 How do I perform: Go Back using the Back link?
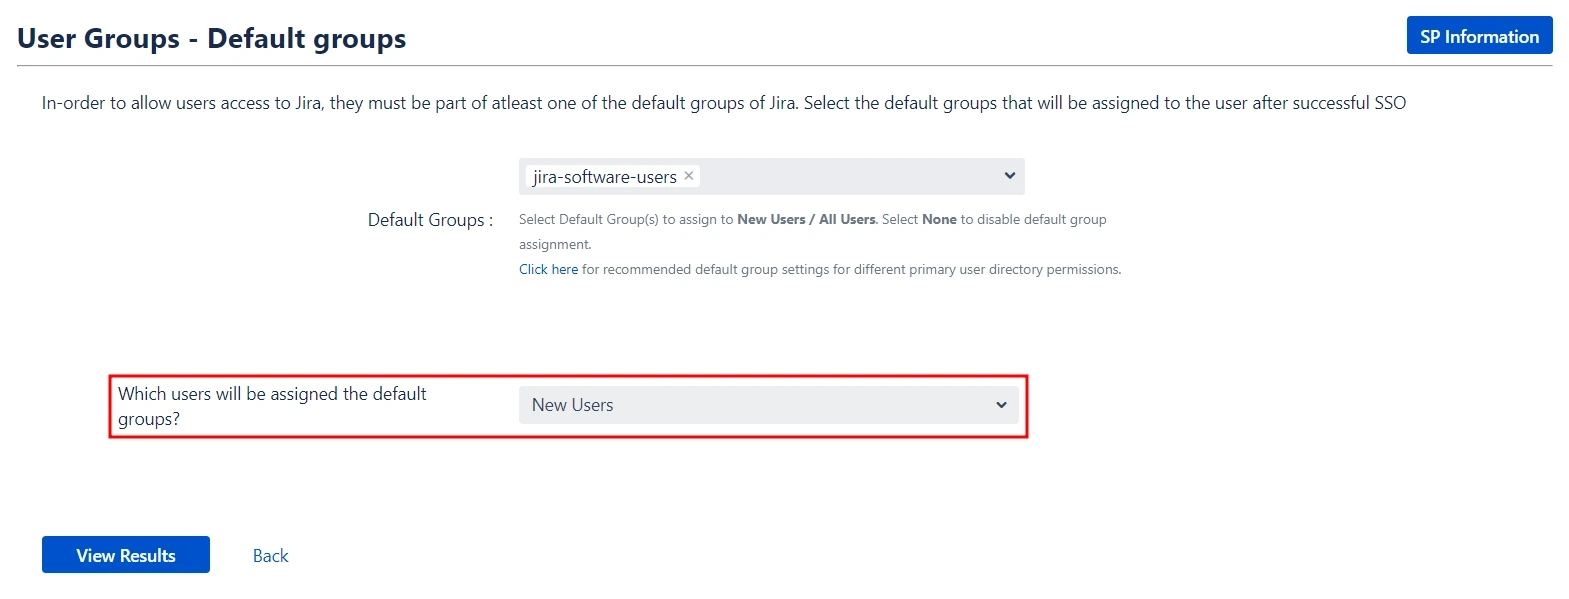point(270,556)
